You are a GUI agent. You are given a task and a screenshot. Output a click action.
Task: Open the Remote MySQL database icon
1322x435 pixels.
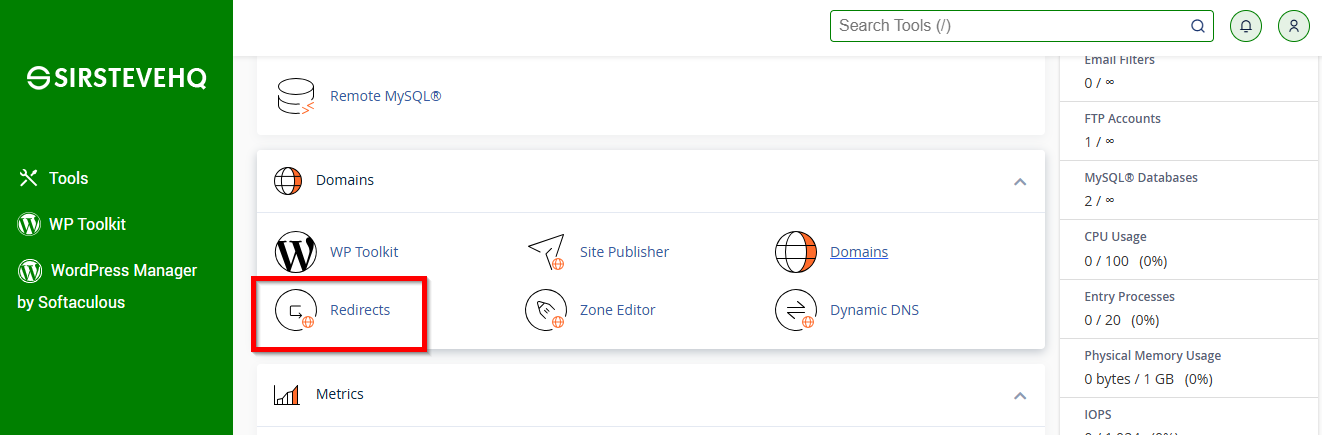pos(295,96)
